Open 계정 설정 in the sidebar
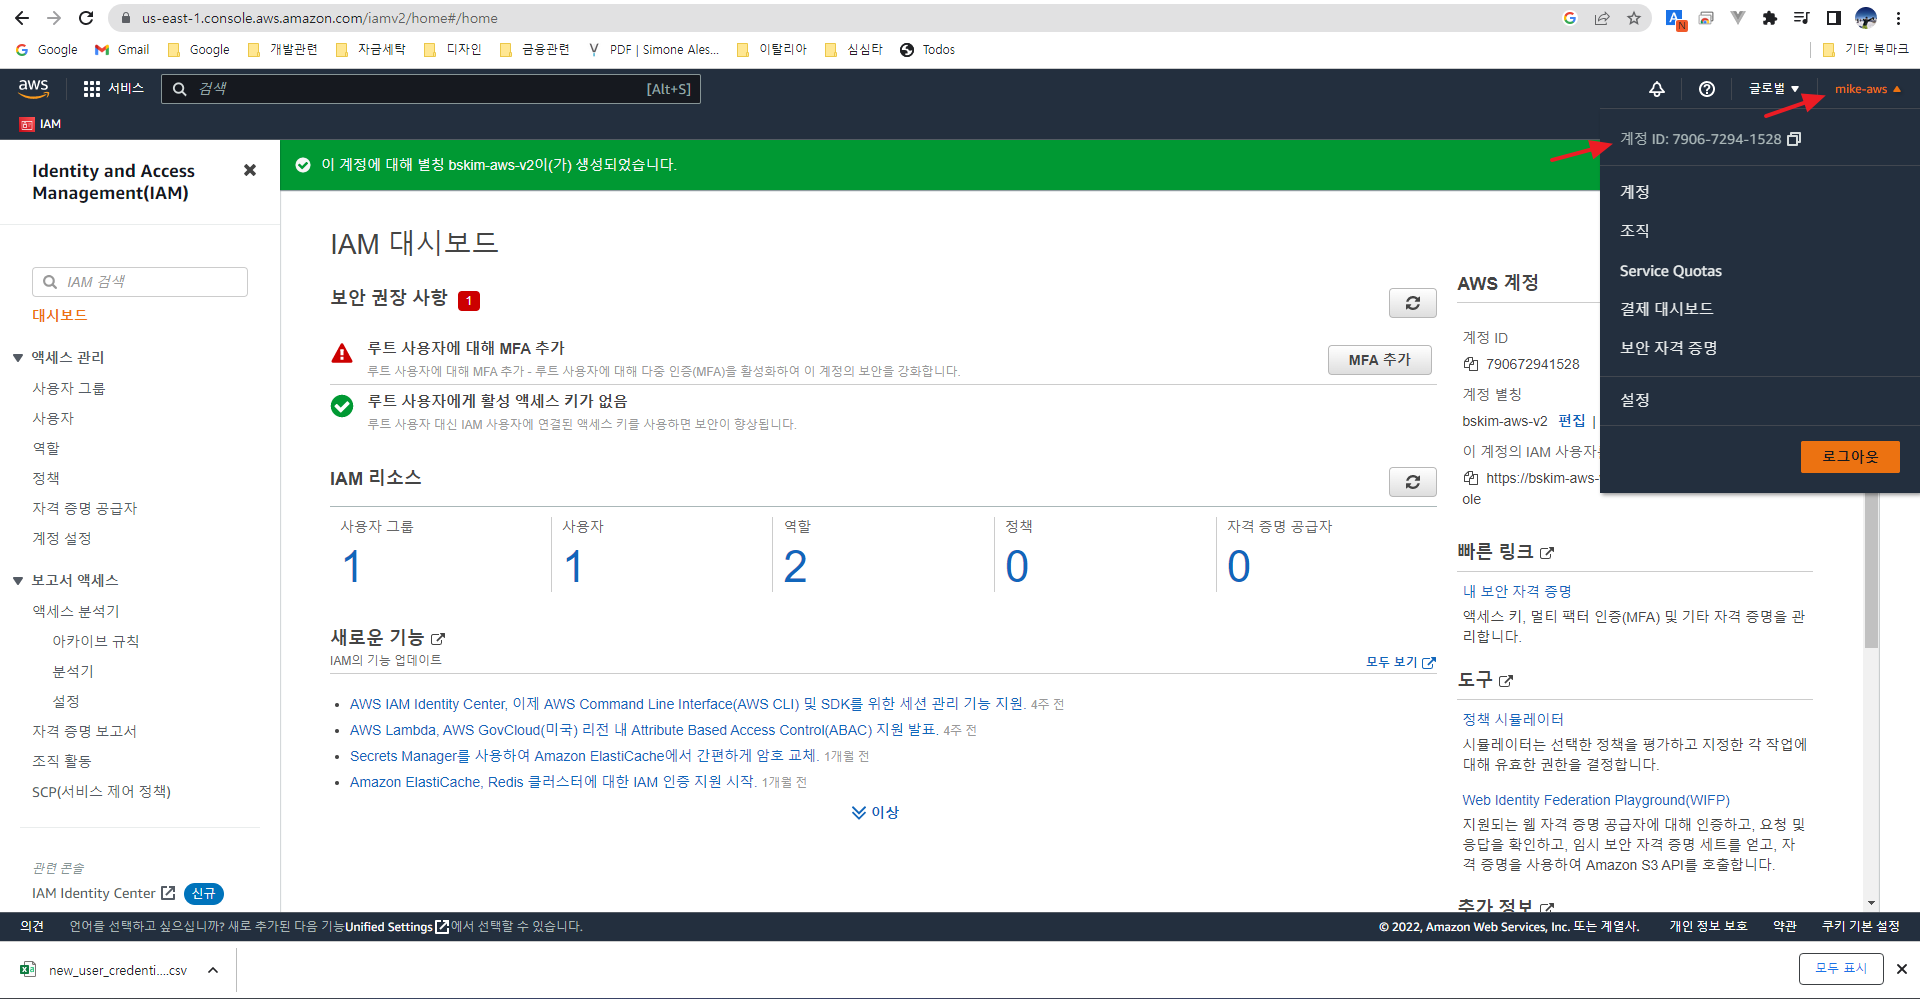Viewport: 1920px width, 999px height. point(62,538)
